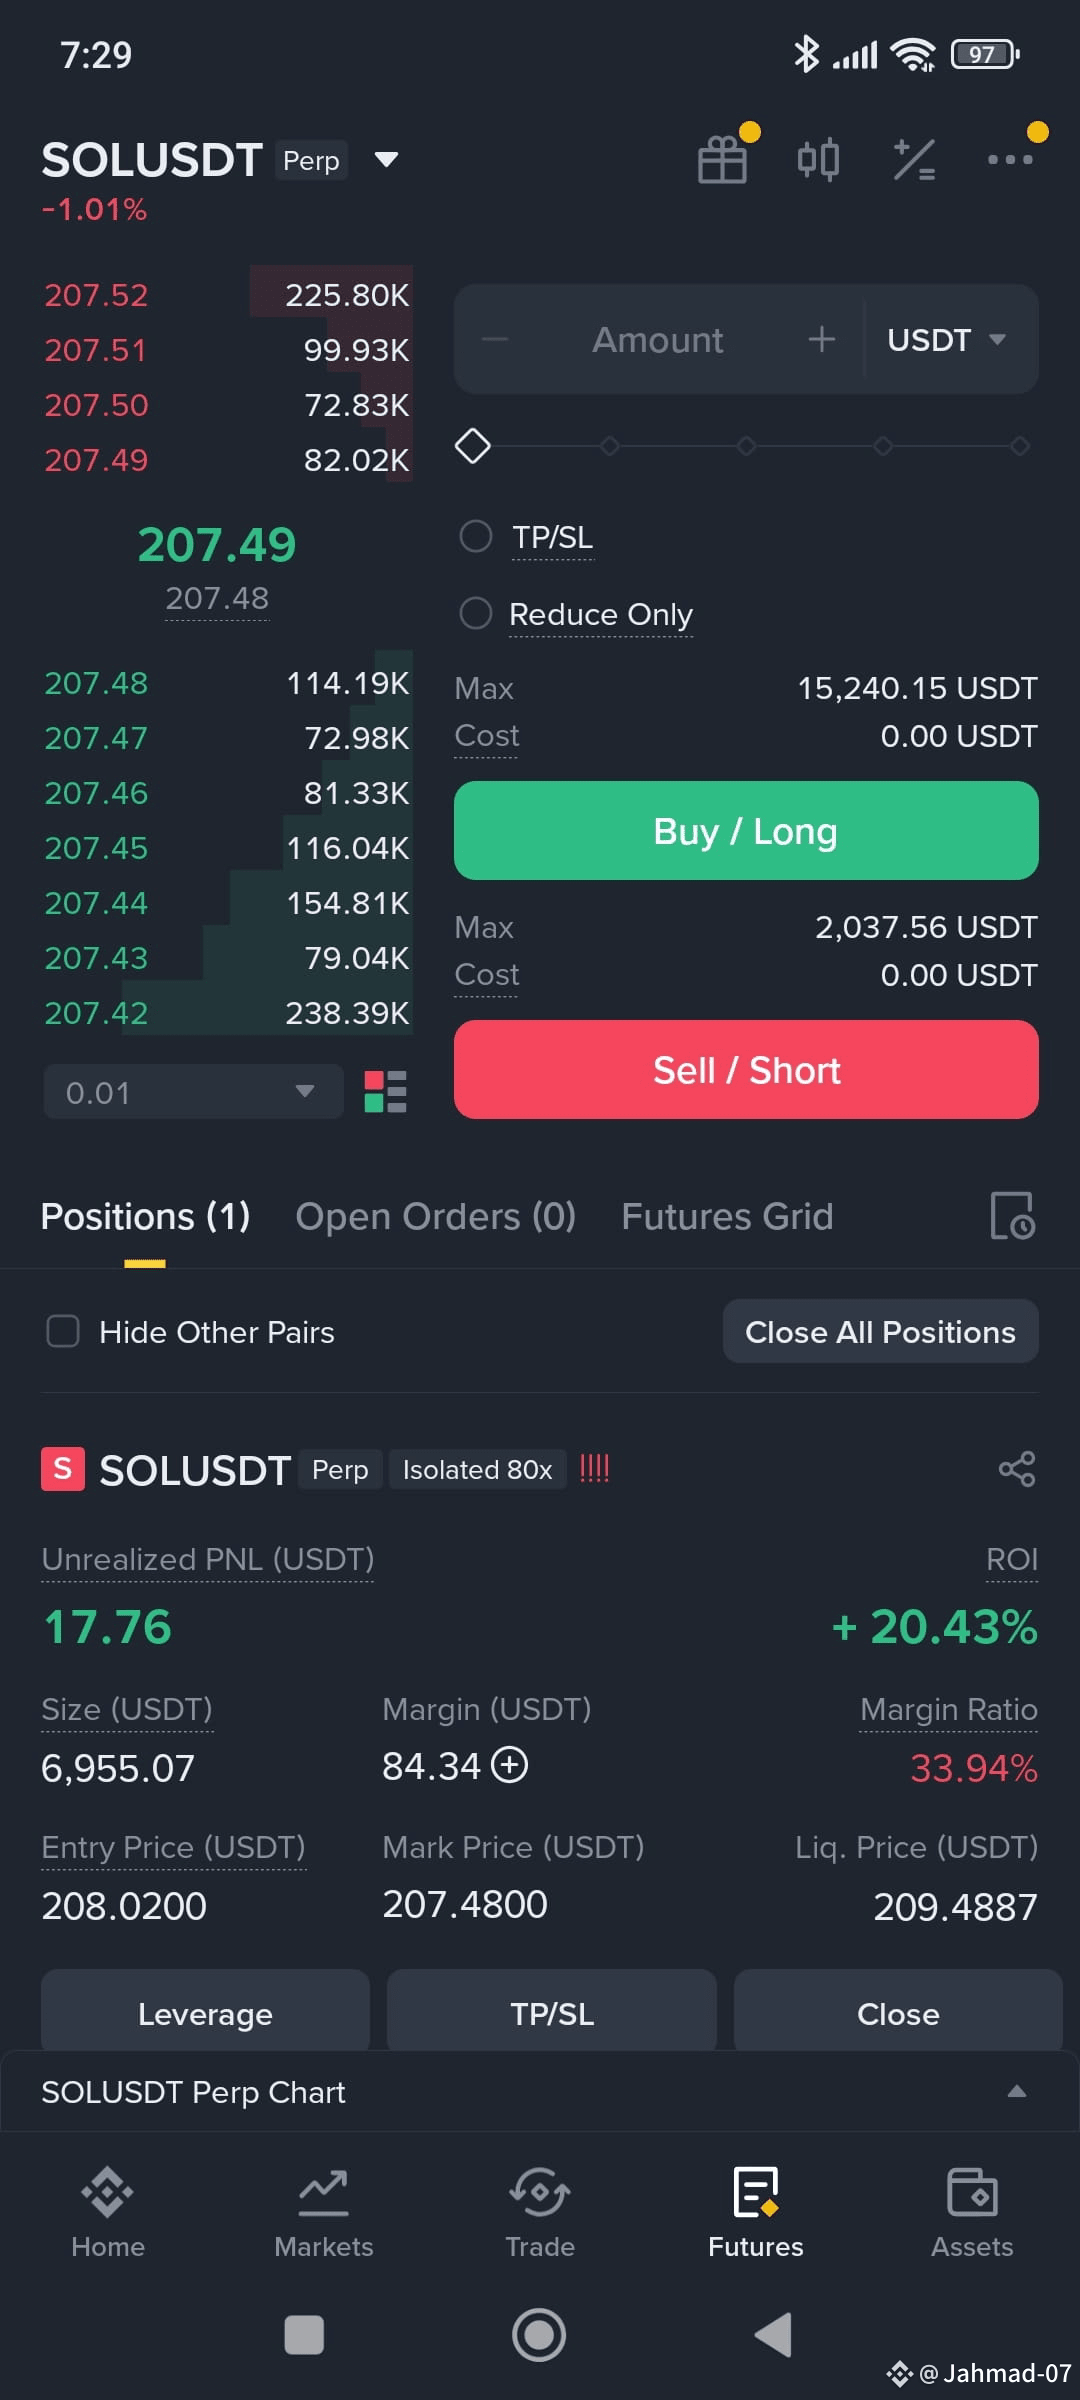Open the three-dot more options menu
Viewport: 1080px width, 2400px height.
point(1010,159)
